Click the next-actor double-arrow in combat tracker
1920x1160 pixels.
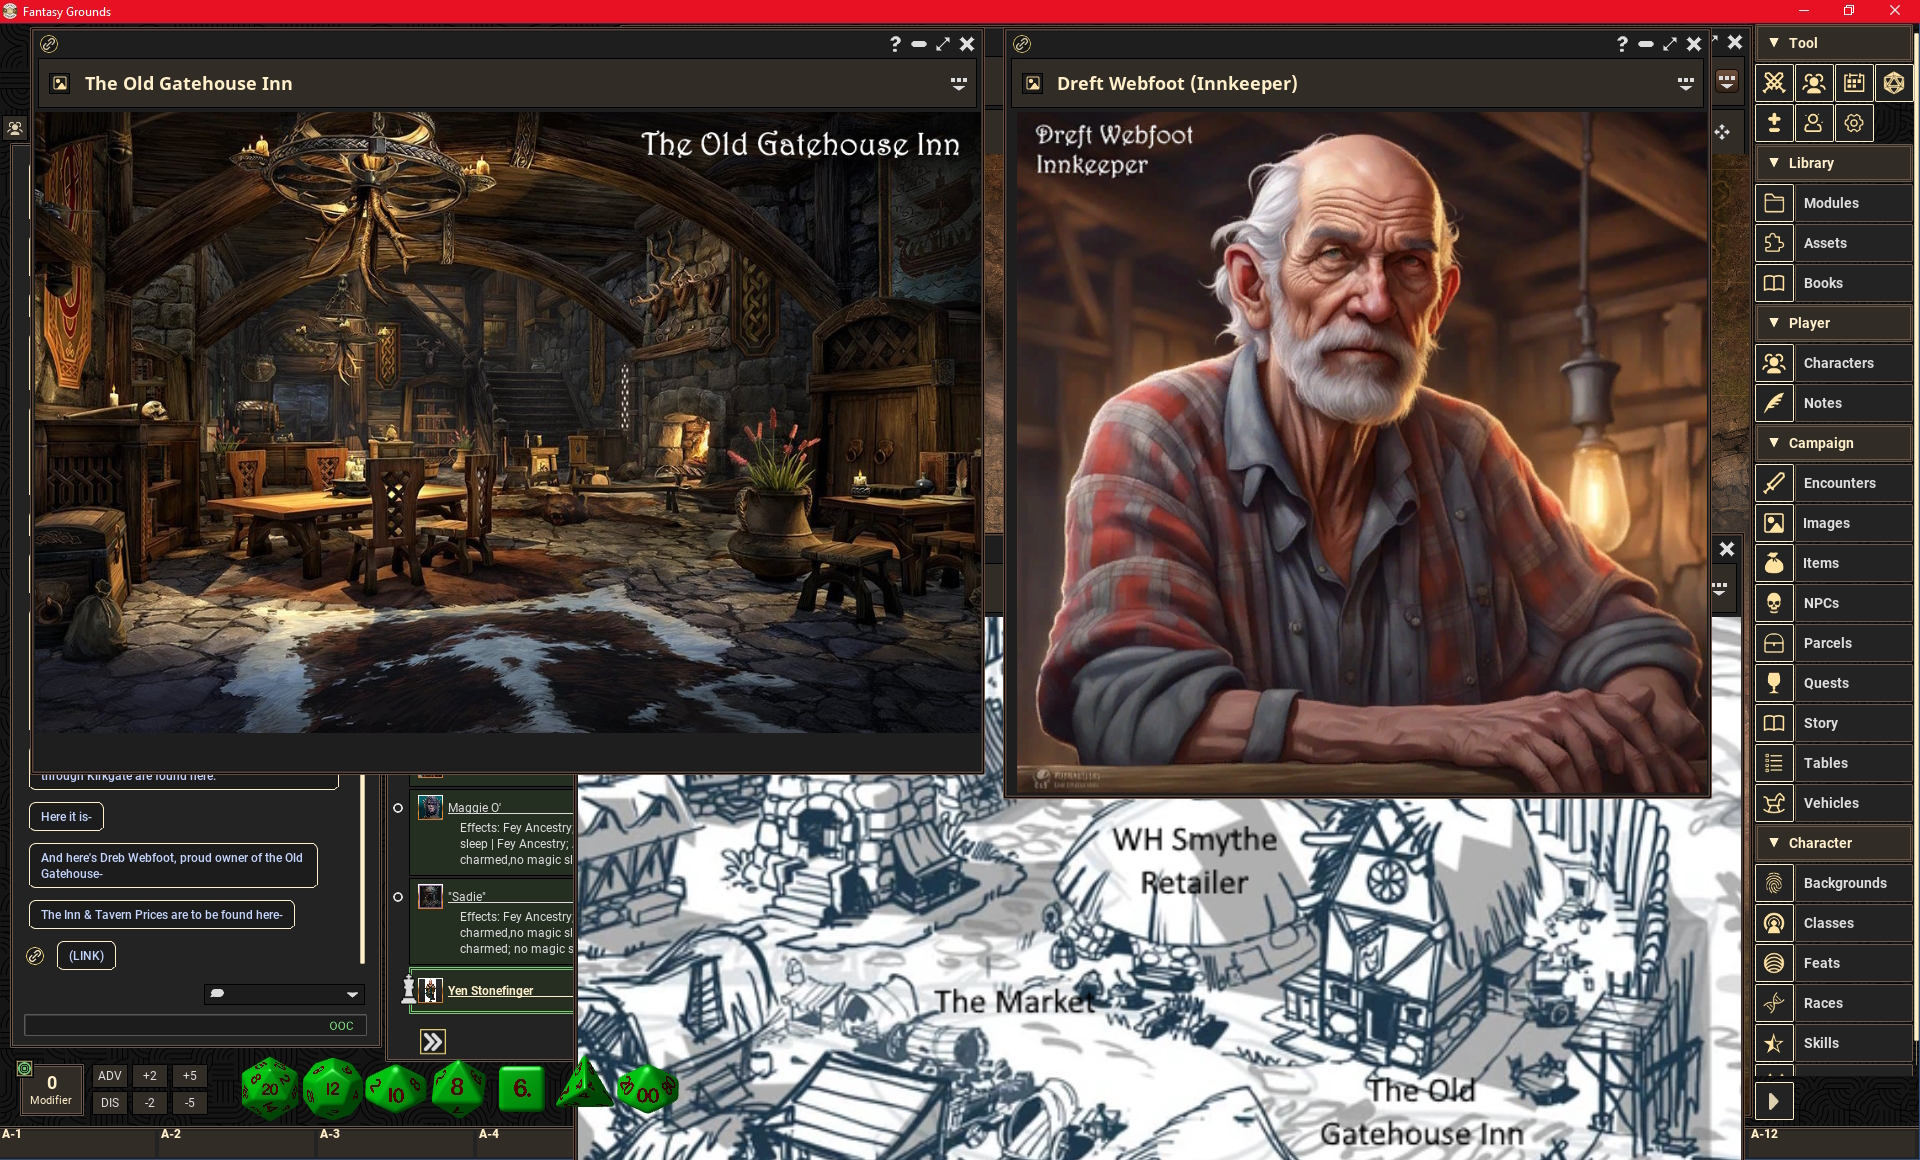432,1042
